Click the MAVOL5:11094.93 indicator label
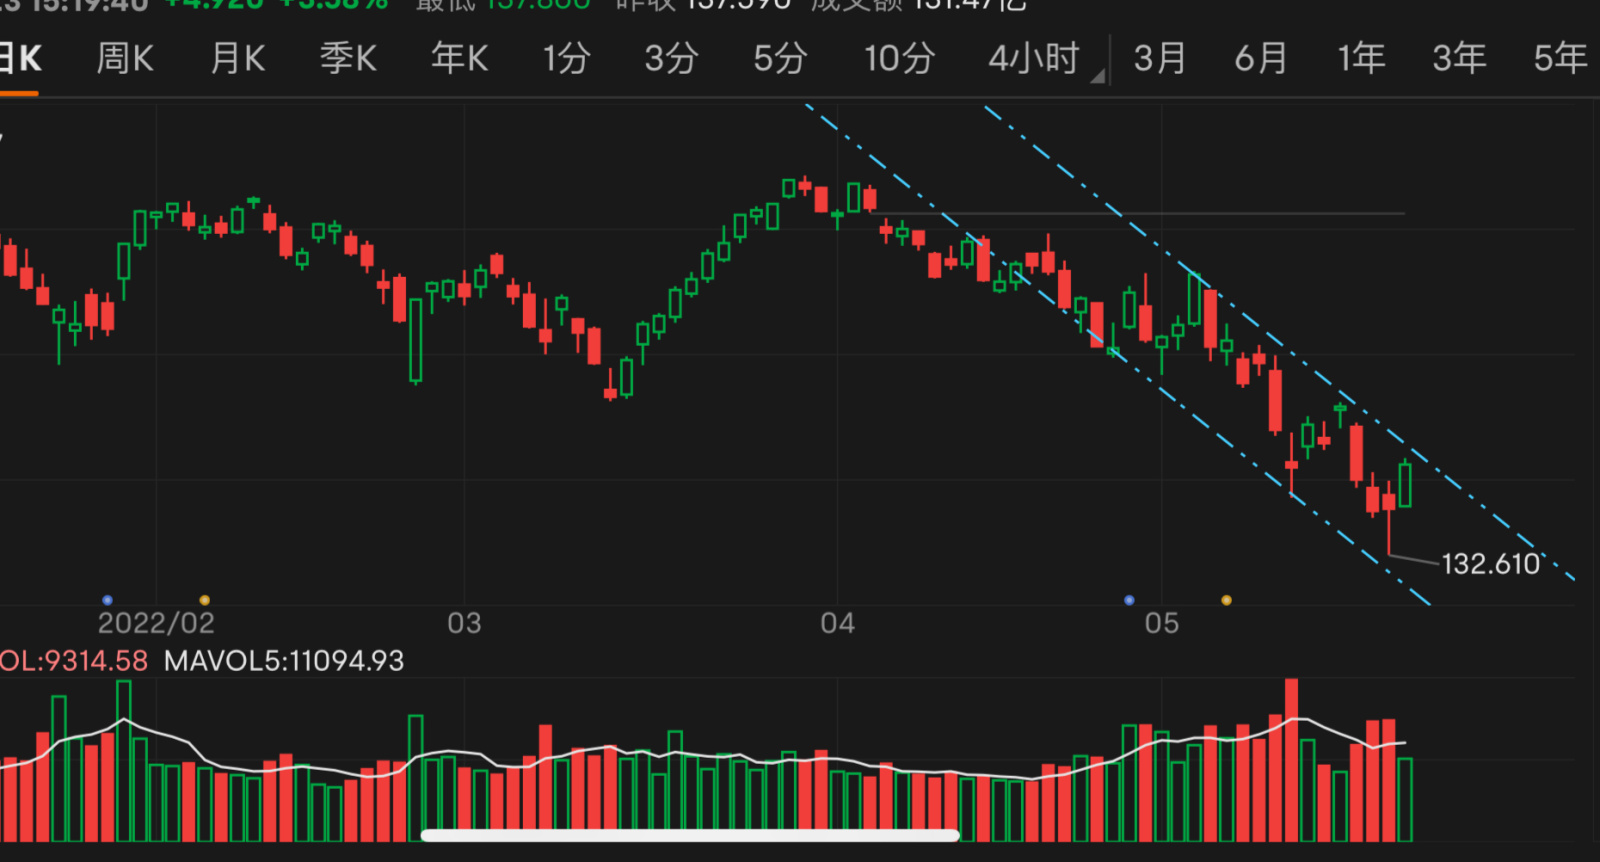Image resolution: width=1600 pixels, height=862 pixels. pyautogui.click(x=284, y=661)
